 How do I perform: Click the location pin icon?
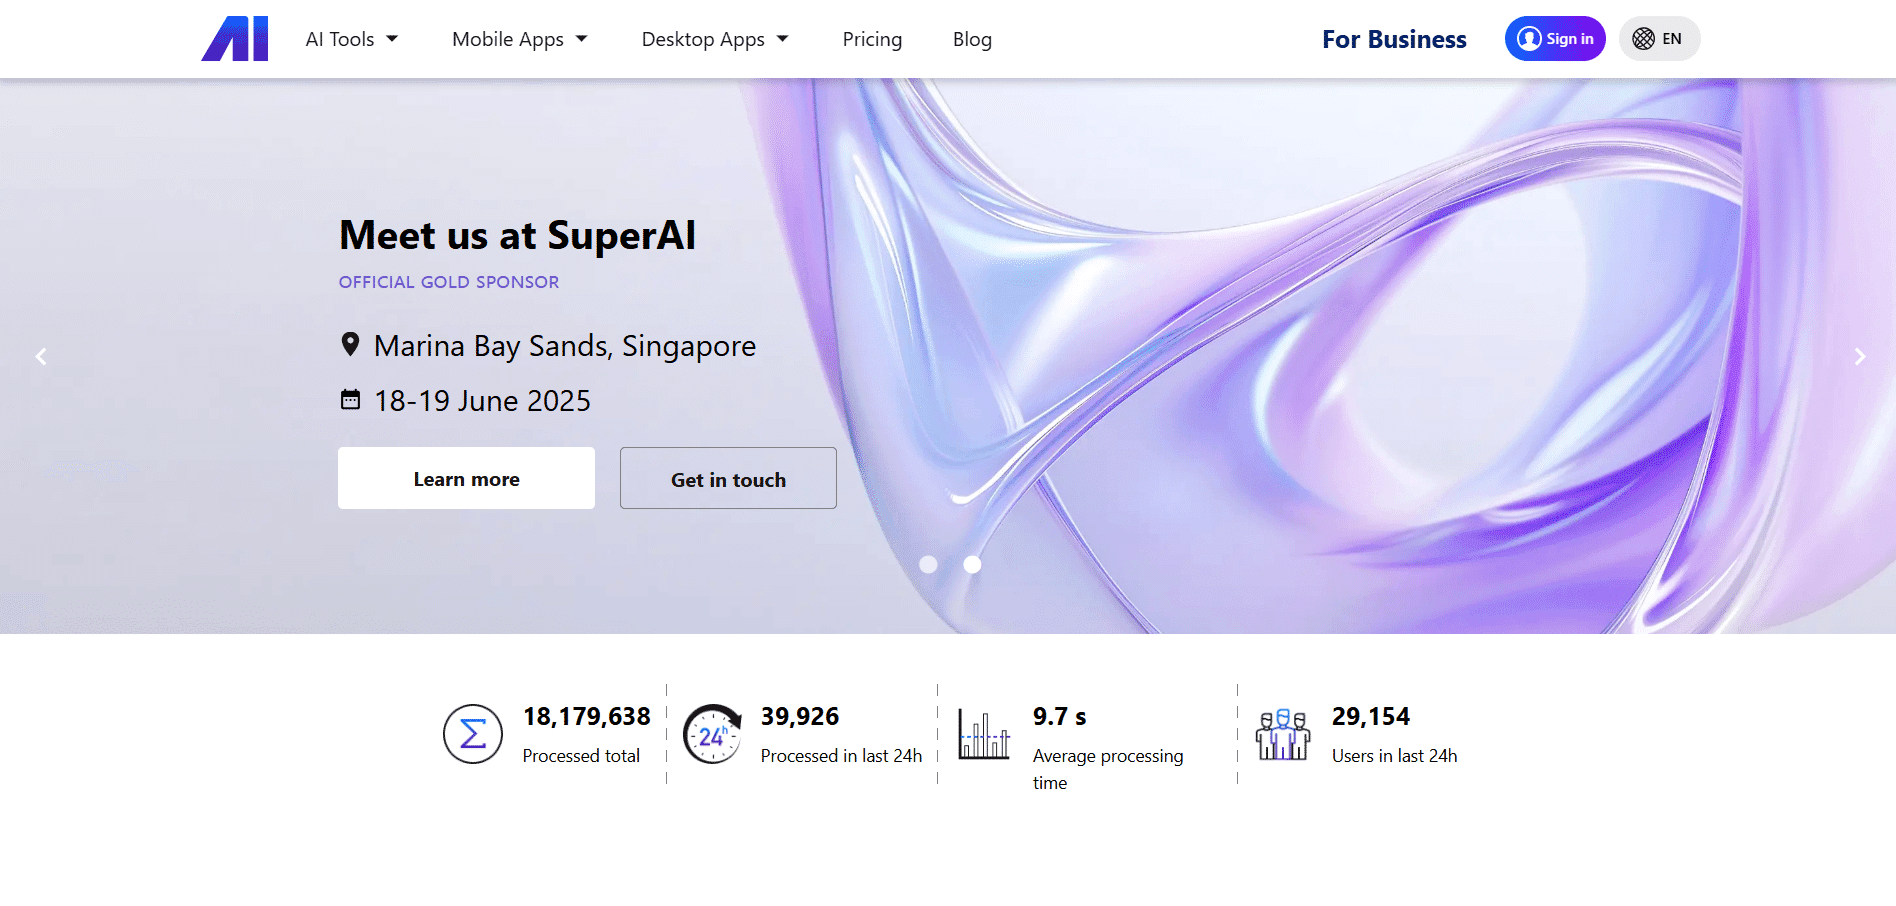point(350,345)
